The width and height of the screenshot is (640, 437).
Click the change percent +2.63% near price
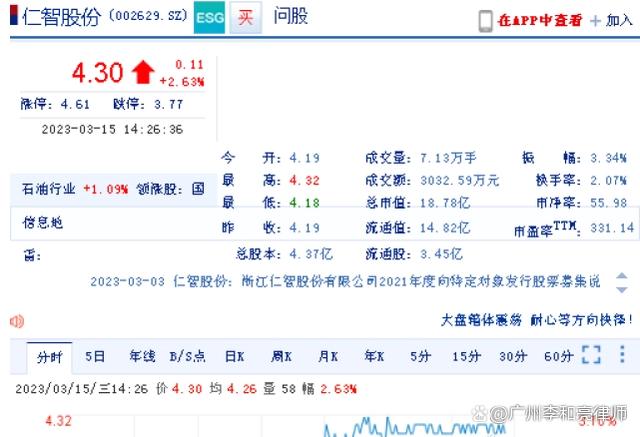(x=182, y=82)
